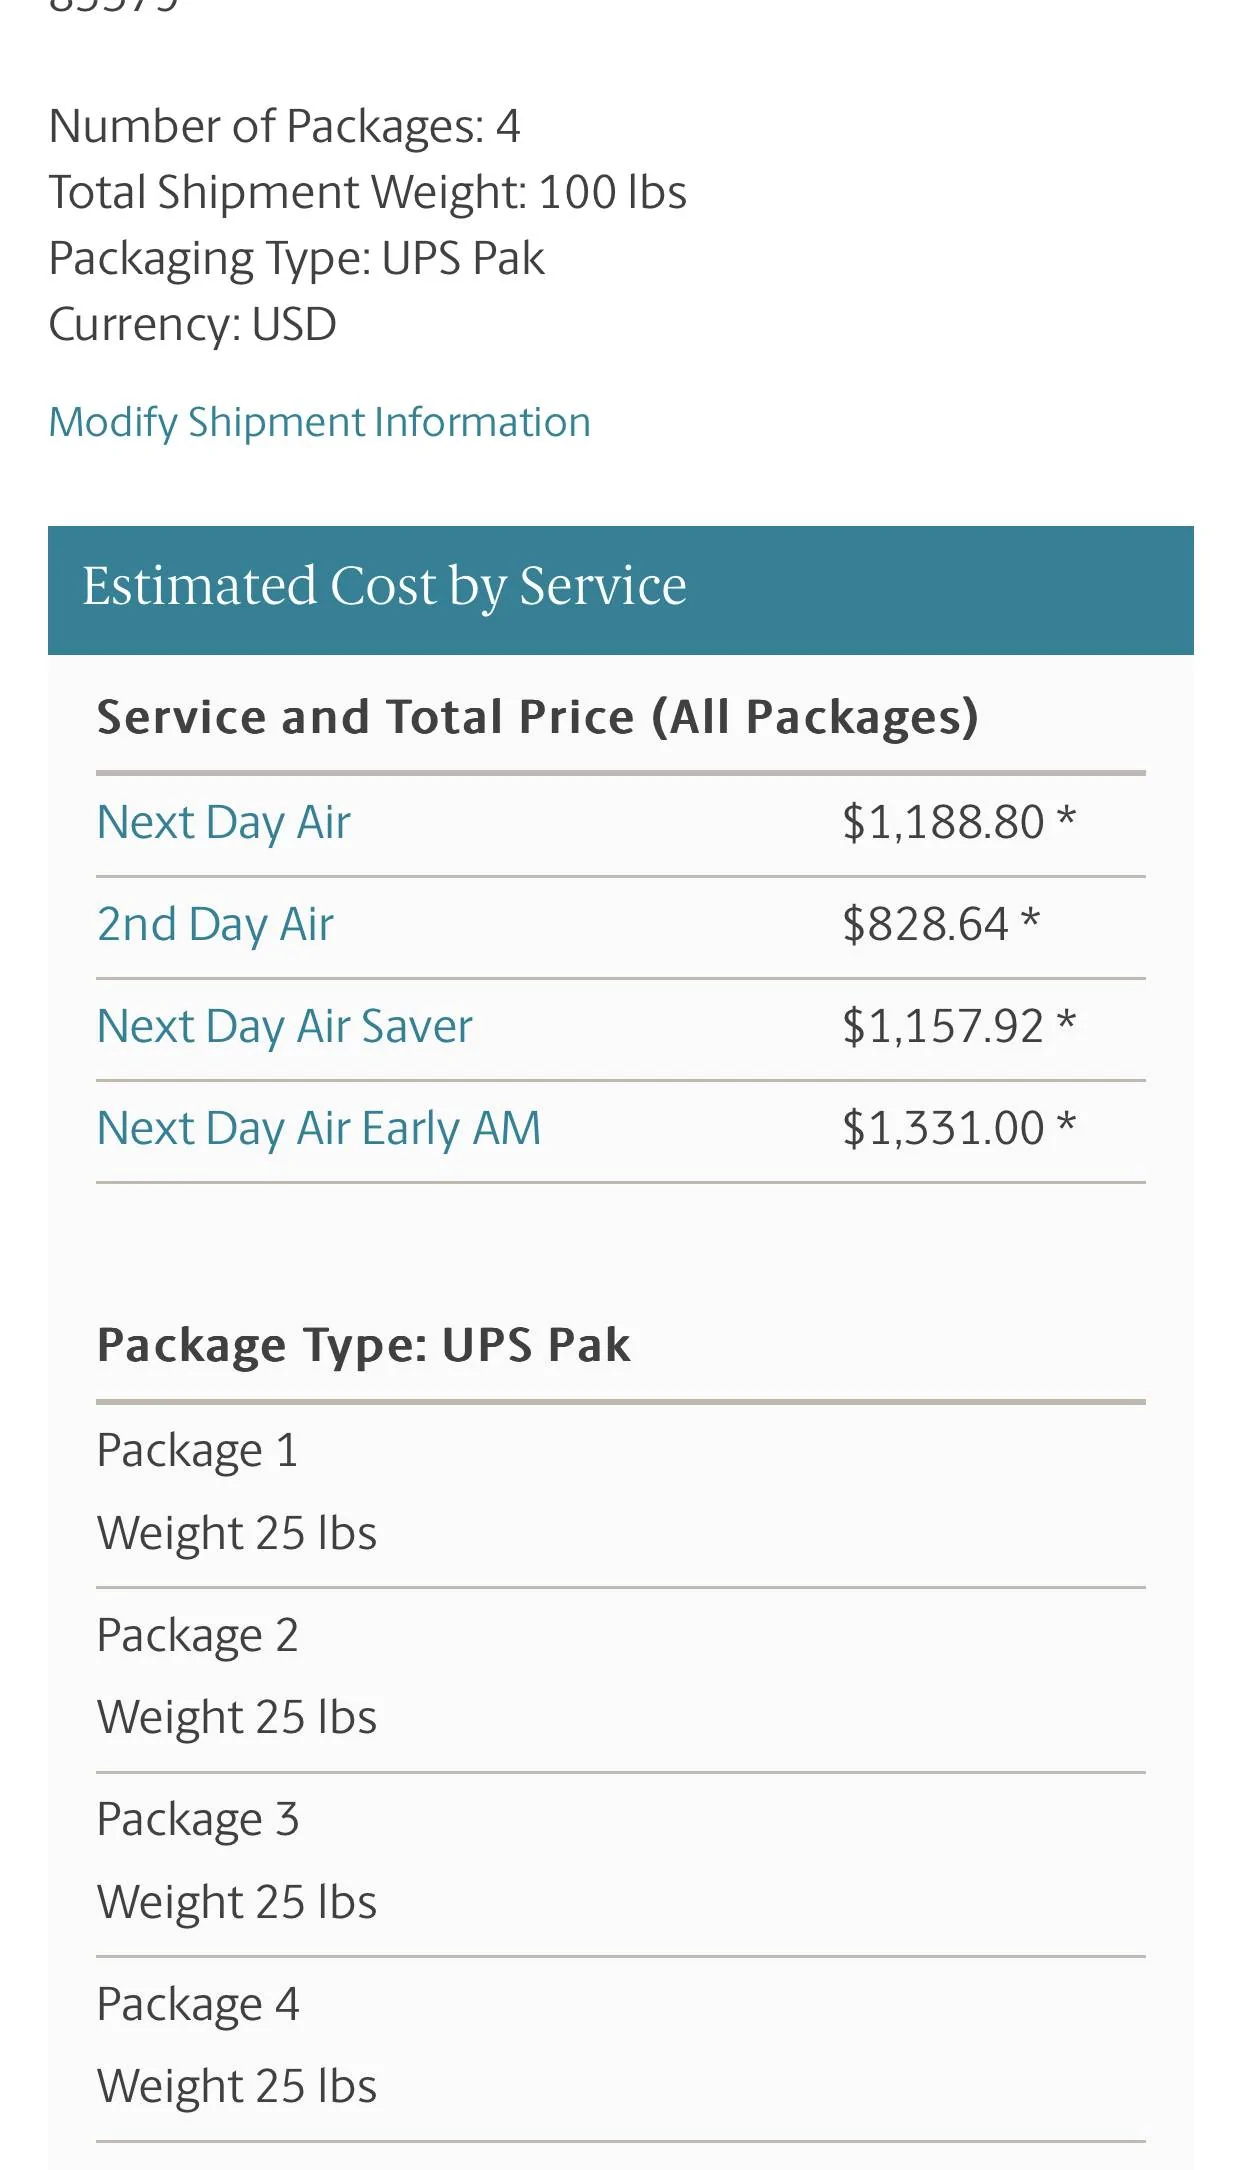Select Next Day Air Early AM service
This screenshot has height=2170, width=1242.
point(319,1129)
